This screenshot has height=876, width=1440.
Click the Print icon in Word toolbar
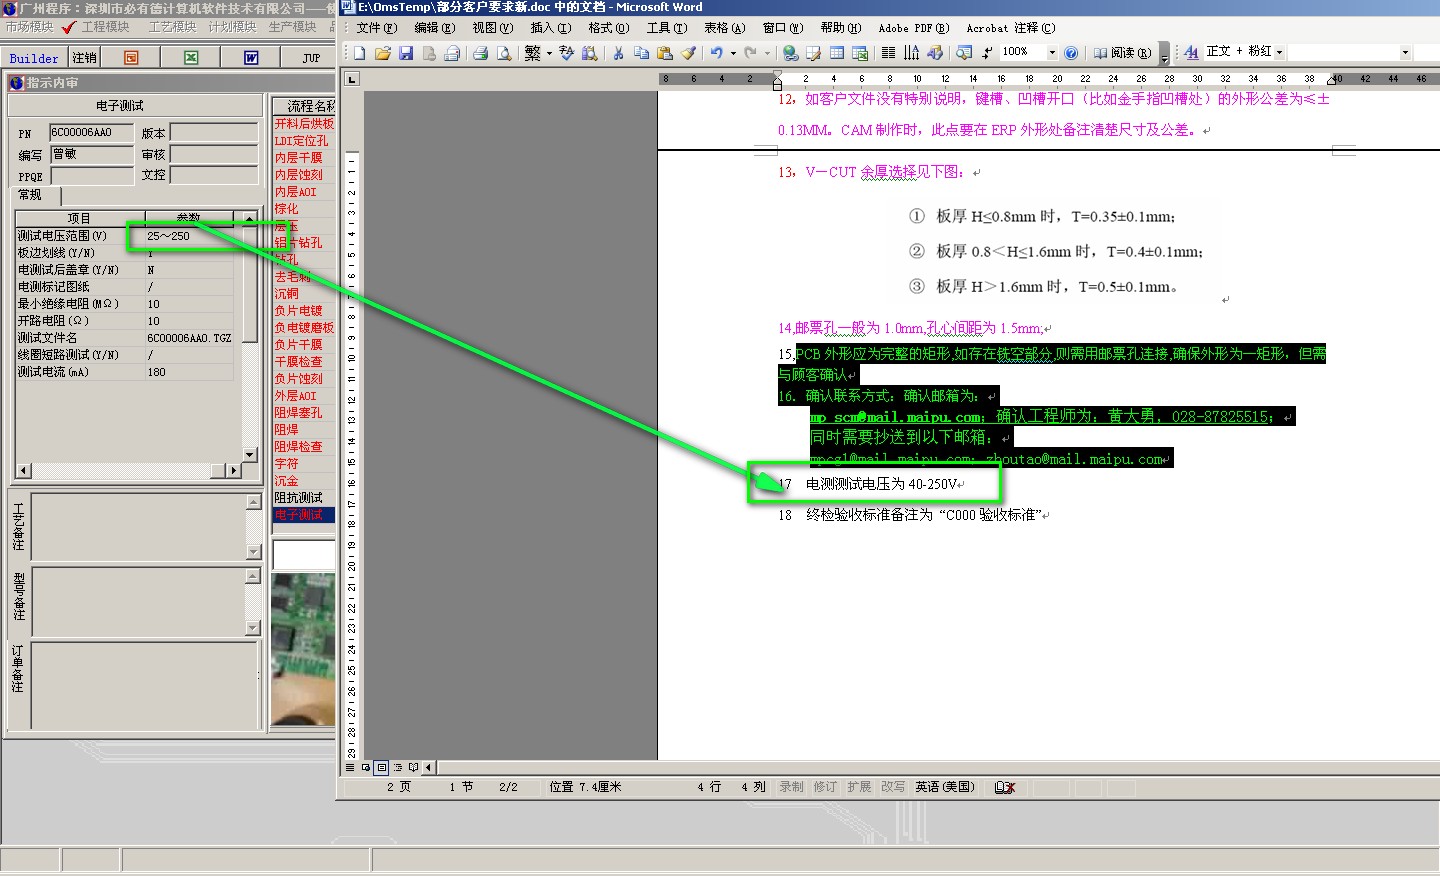480,53
